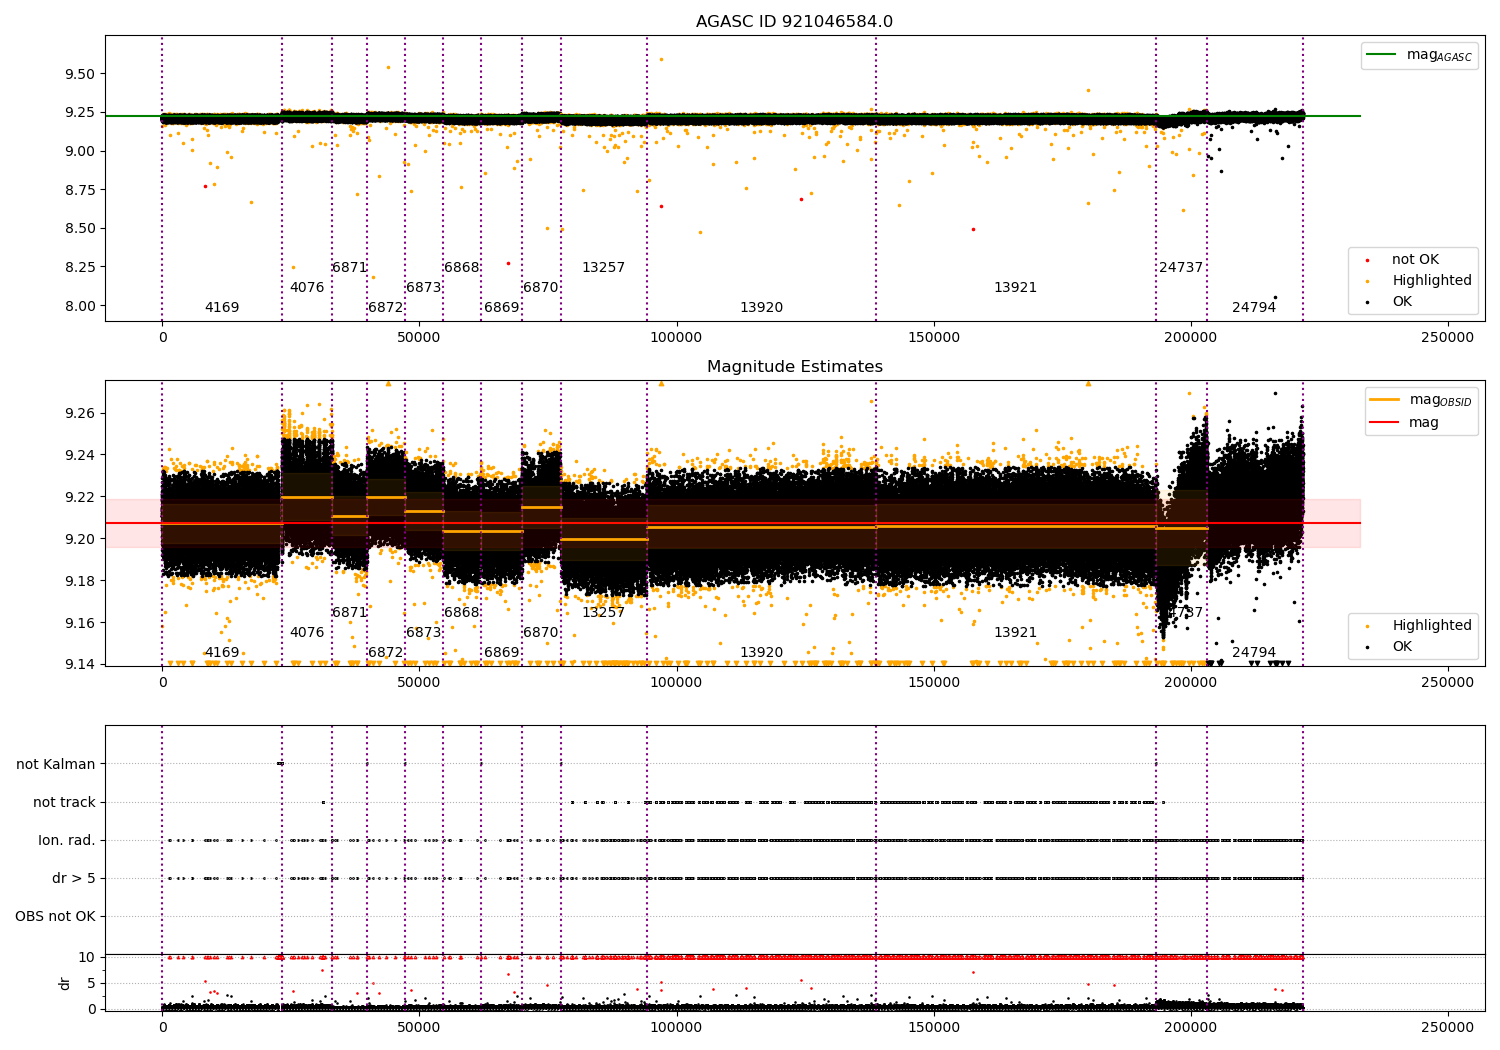Click the 100000 x-axis tick under bottom plot

coord(676,1026)
